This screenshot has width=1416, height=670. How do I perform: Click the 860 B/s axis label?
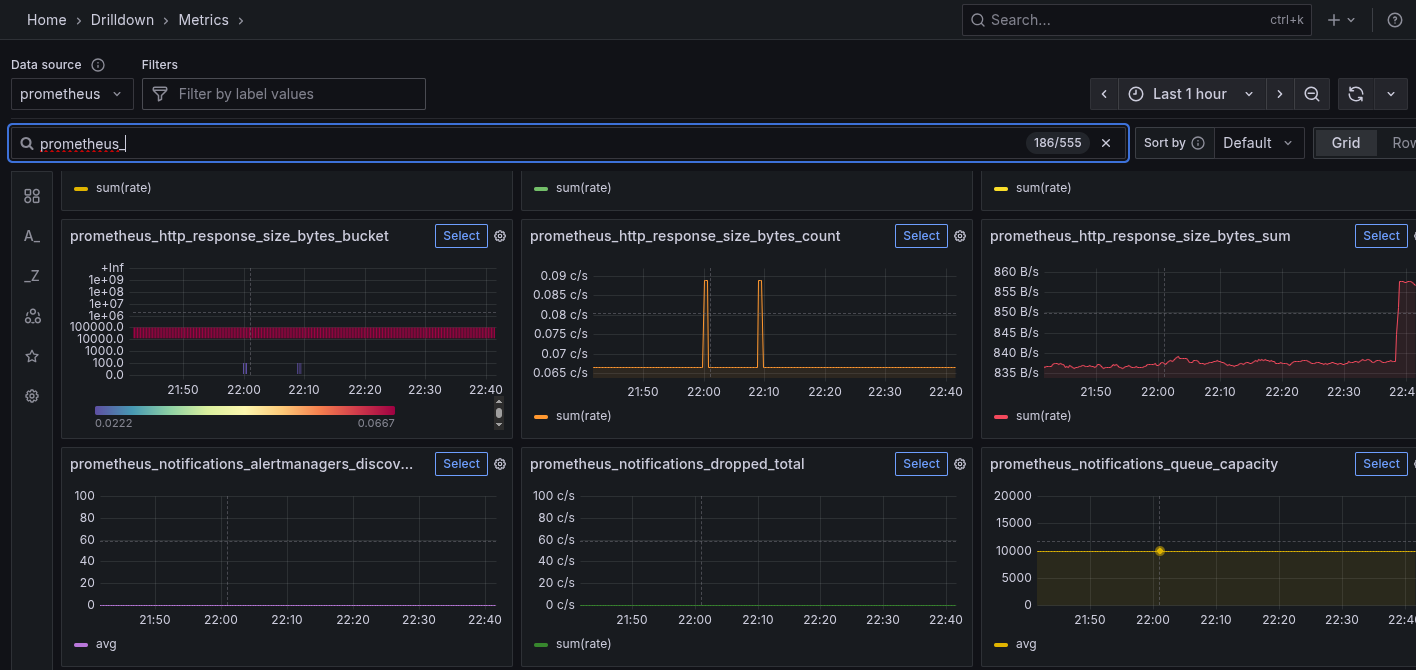click(x=1015, y=272)
